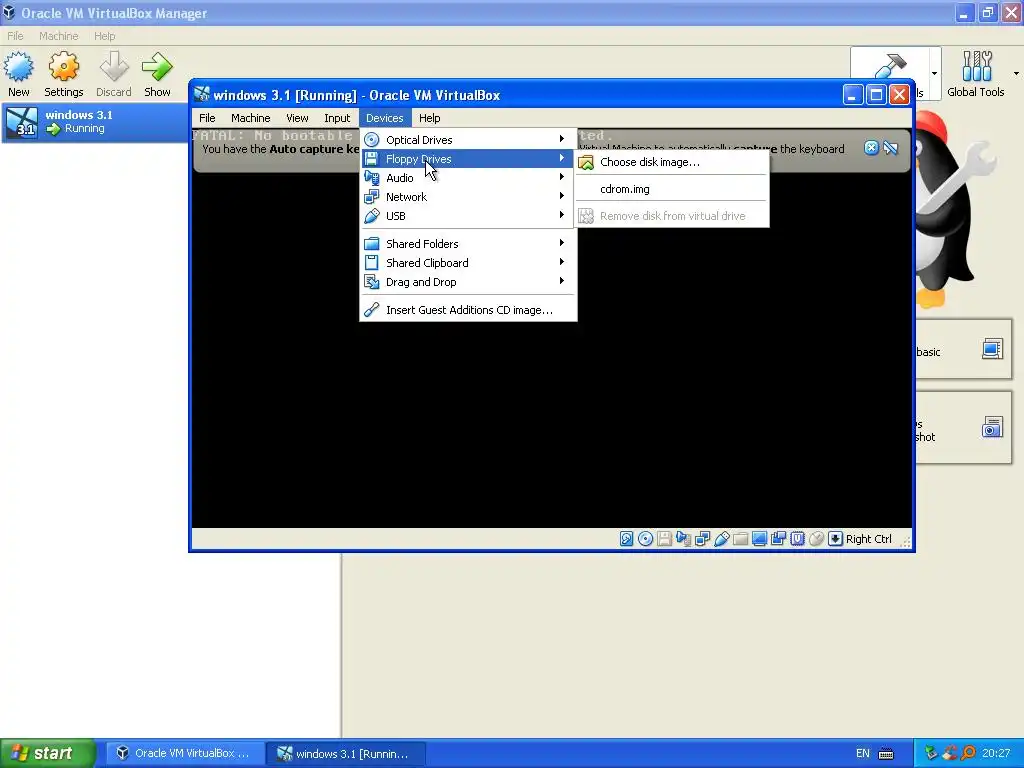Viewport: 1024px width, 768px height.
Task: Click the audio status bar icon
Action: pyautogui.click(x=683, y=539)
